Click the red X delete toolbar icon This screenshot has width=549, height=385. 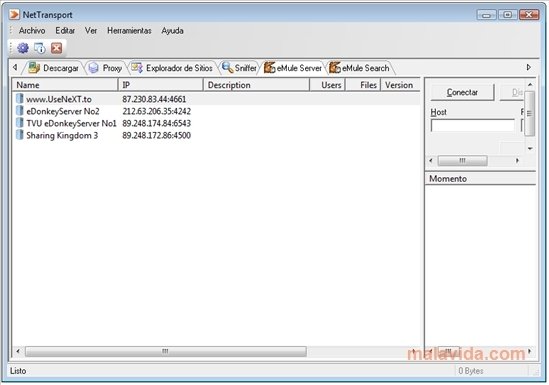pyautogui.click(x=56, y=48)
